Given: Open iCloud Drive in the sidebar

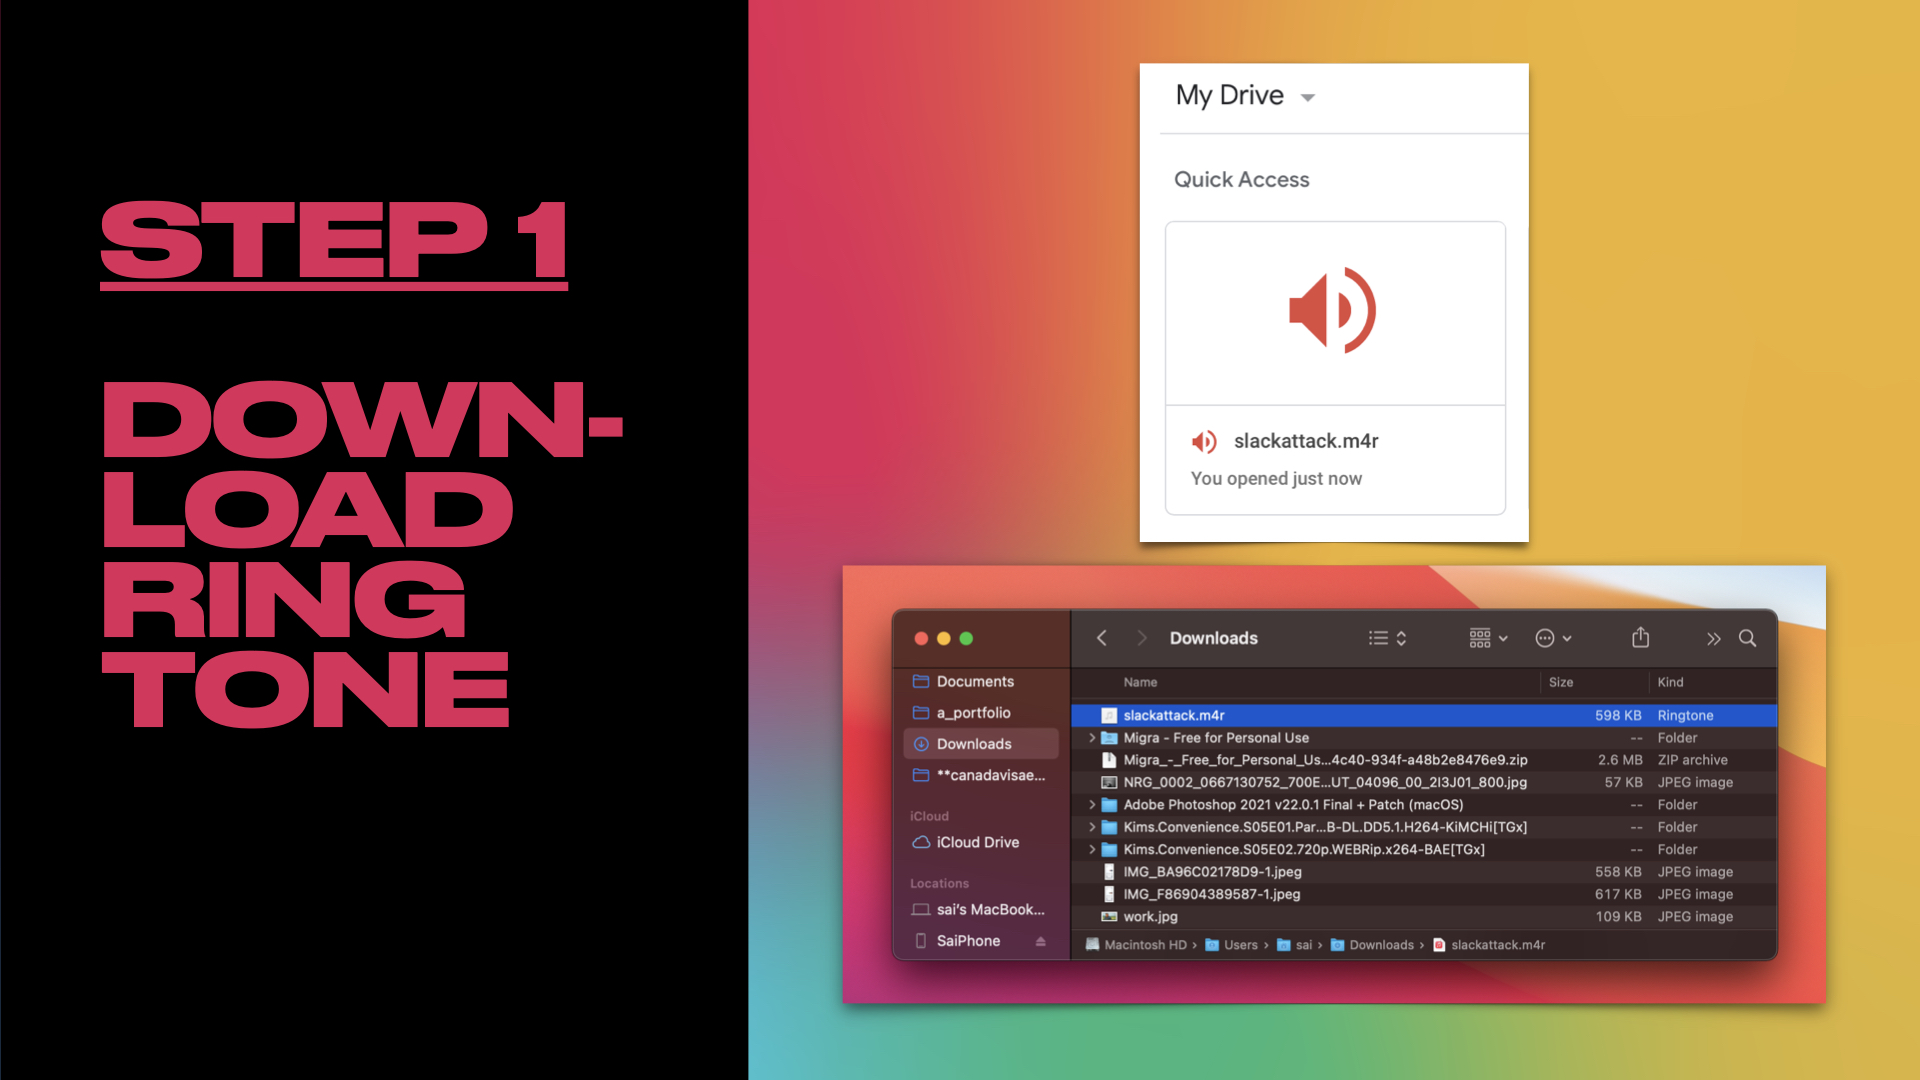Looking at the screenshot, I should (977, 842).
